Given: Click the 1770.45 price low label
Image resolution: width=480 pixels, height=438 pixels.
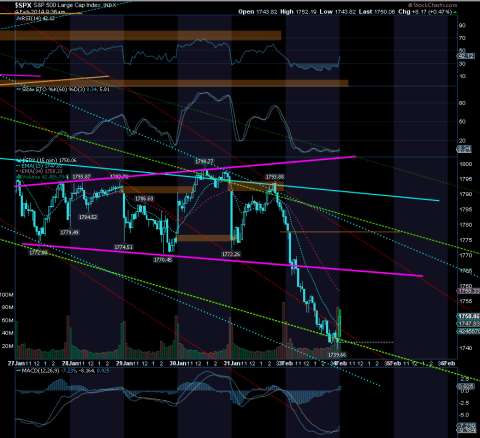Looking at the screenshot, I should (x=163, y=260).
